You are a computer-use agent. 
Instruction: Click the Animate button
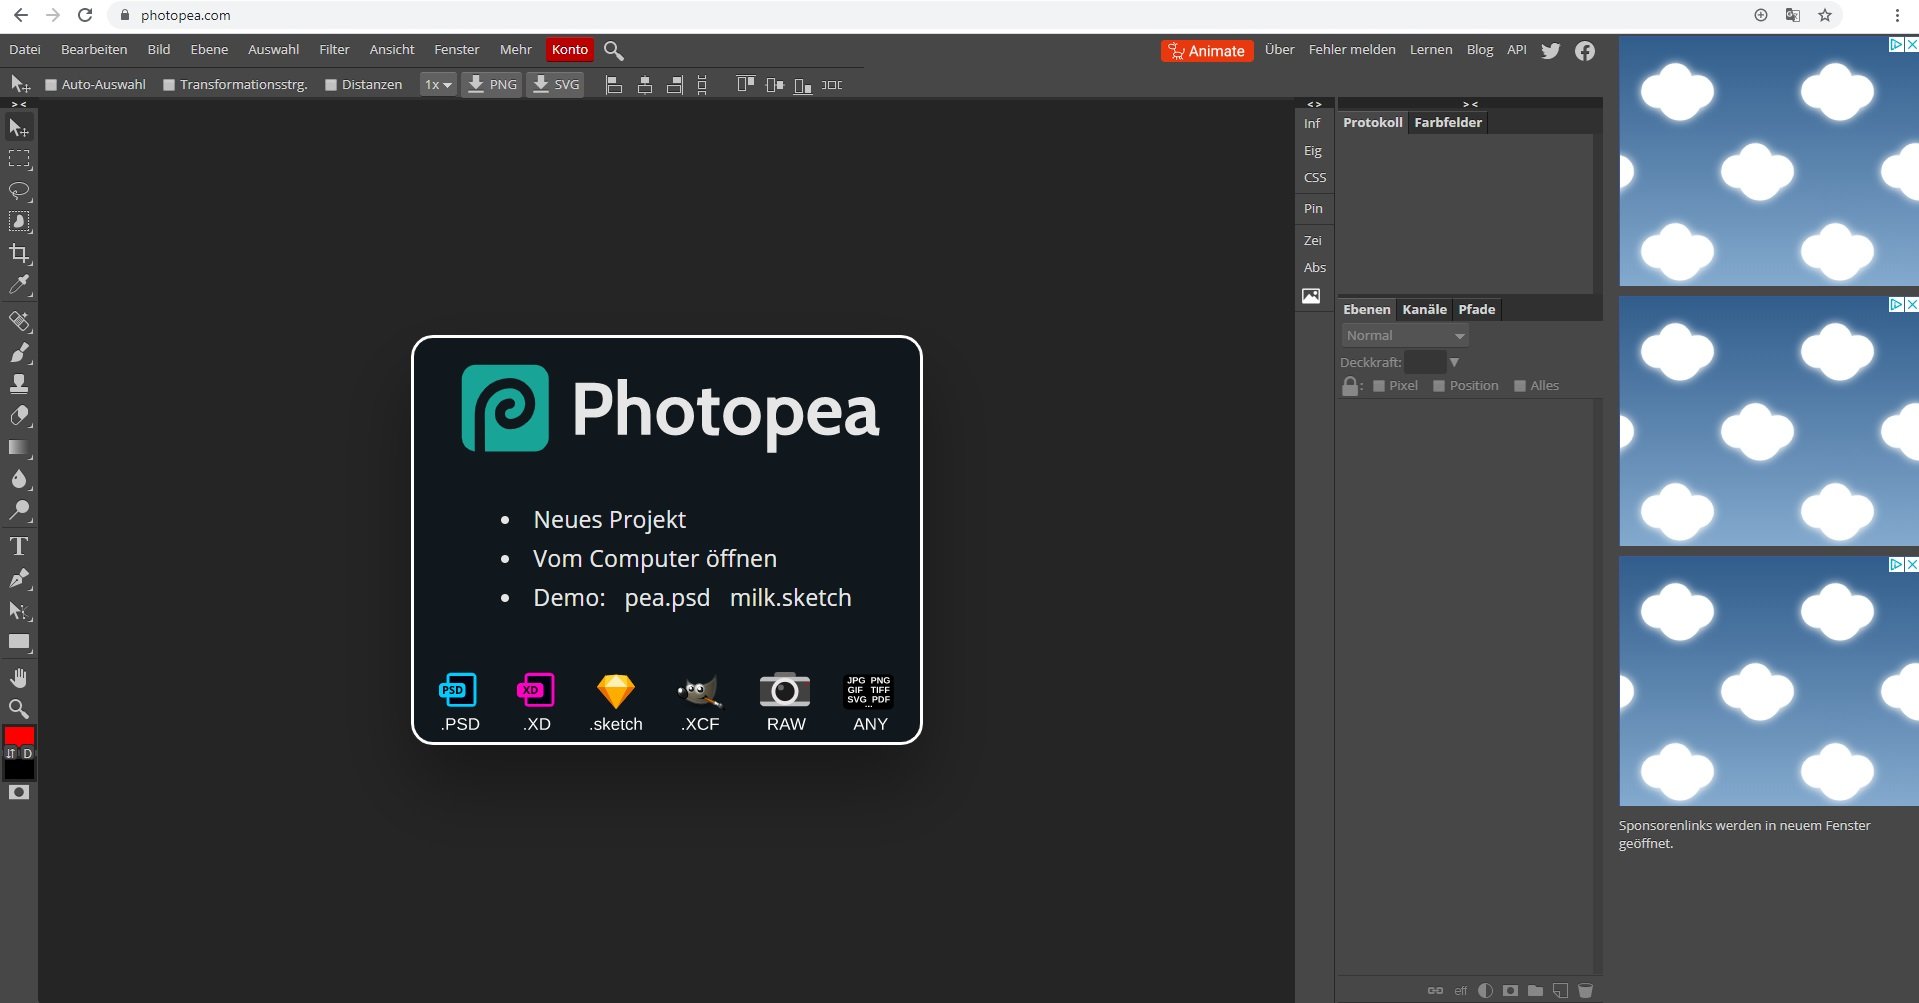[x=1206, y=51]
